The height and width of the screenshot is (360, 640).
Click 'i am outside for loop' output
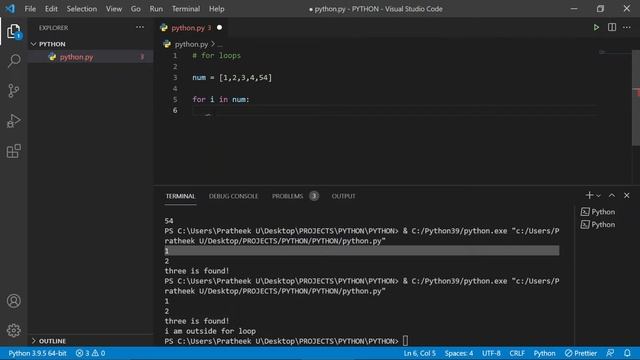pyautogui.click(x=210, y=331)
